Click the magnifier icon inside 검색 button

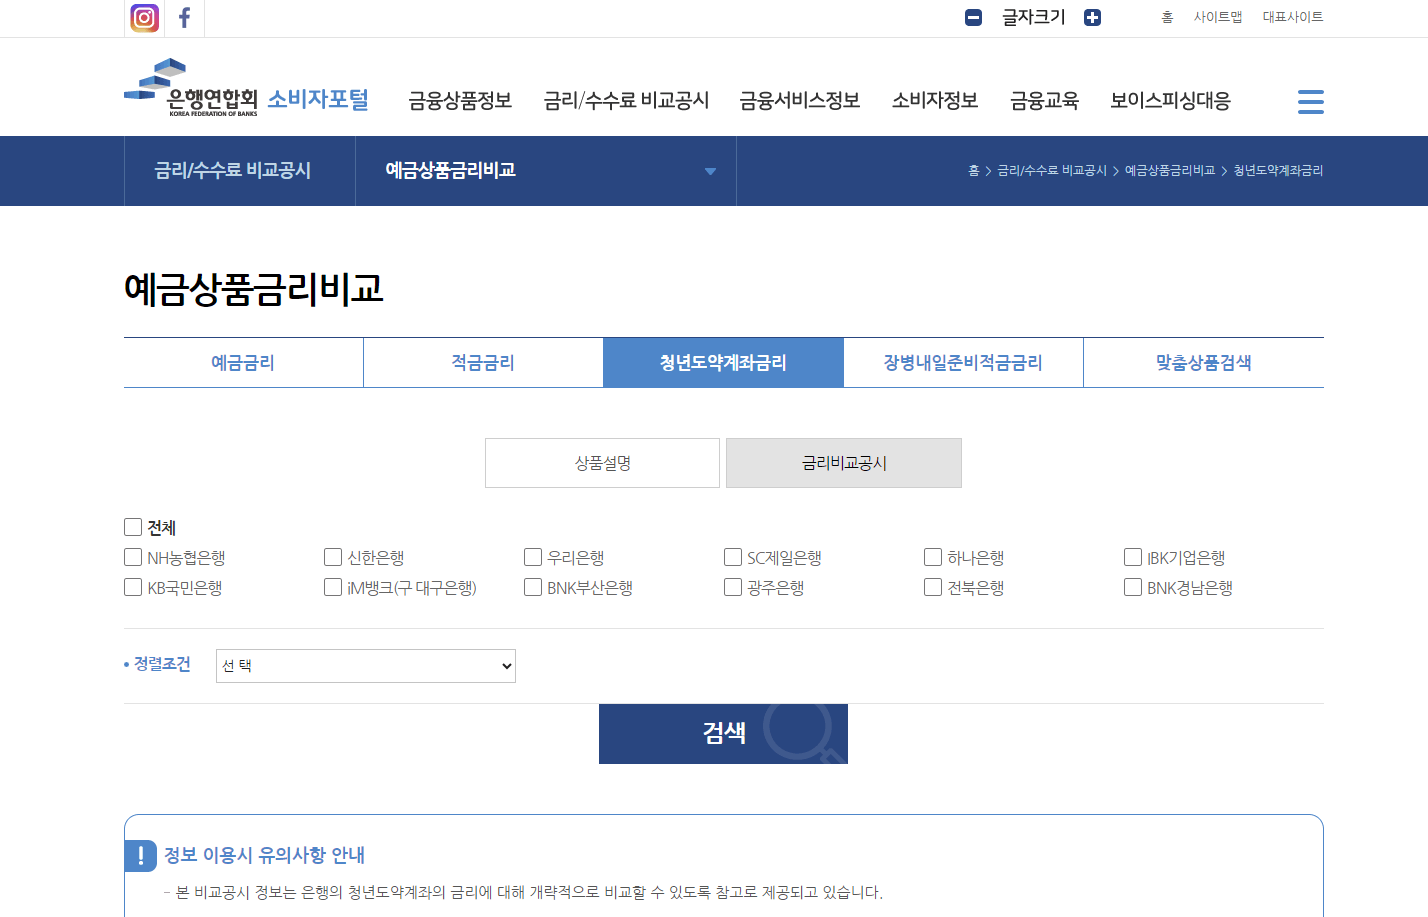(x=800, y=735)
